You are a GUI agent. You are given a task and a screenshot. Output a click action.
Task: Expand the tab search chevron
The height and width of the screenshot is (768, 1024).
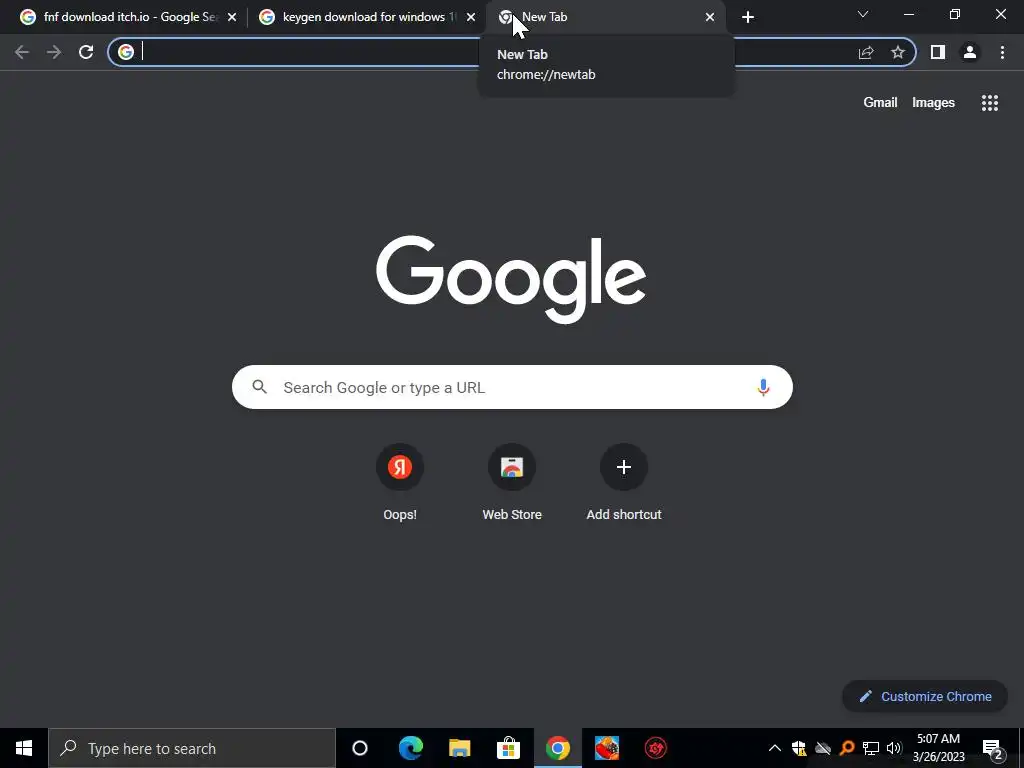(x=863, y=14)
